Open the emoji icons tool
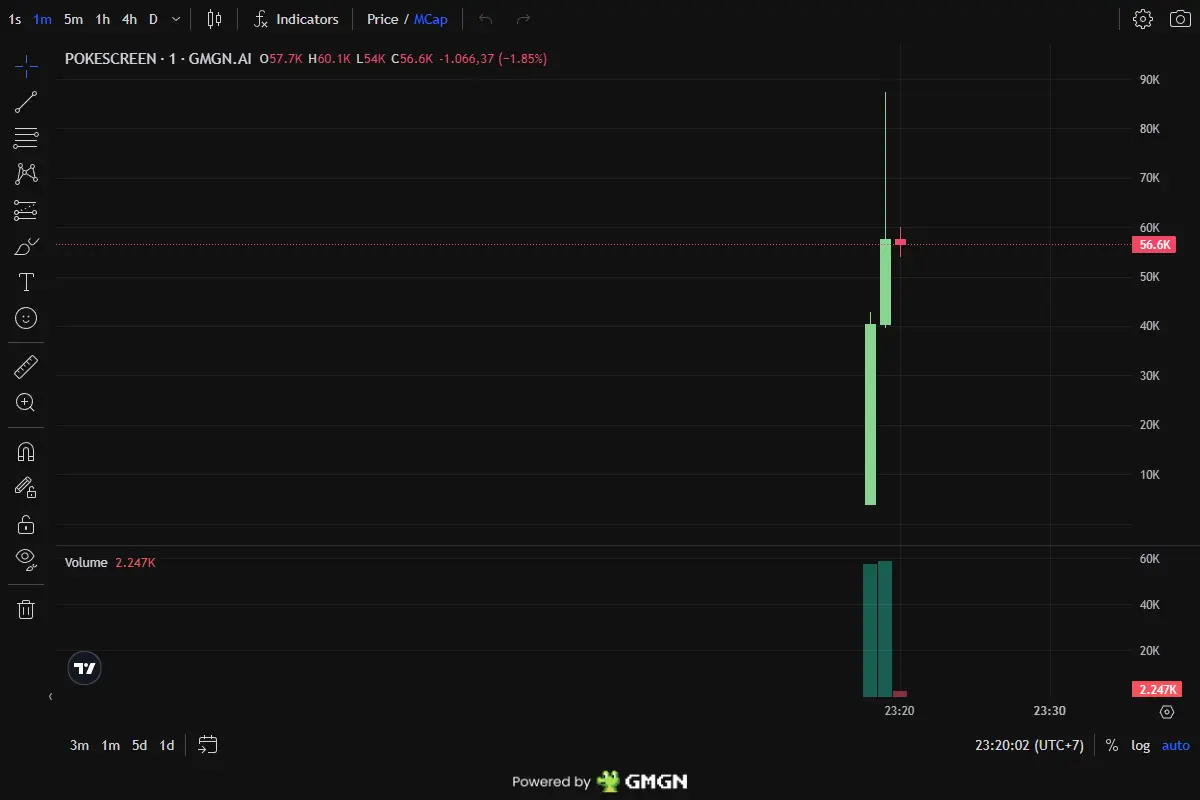Screen dimensions: 1200x800 (x=26, y=318)
